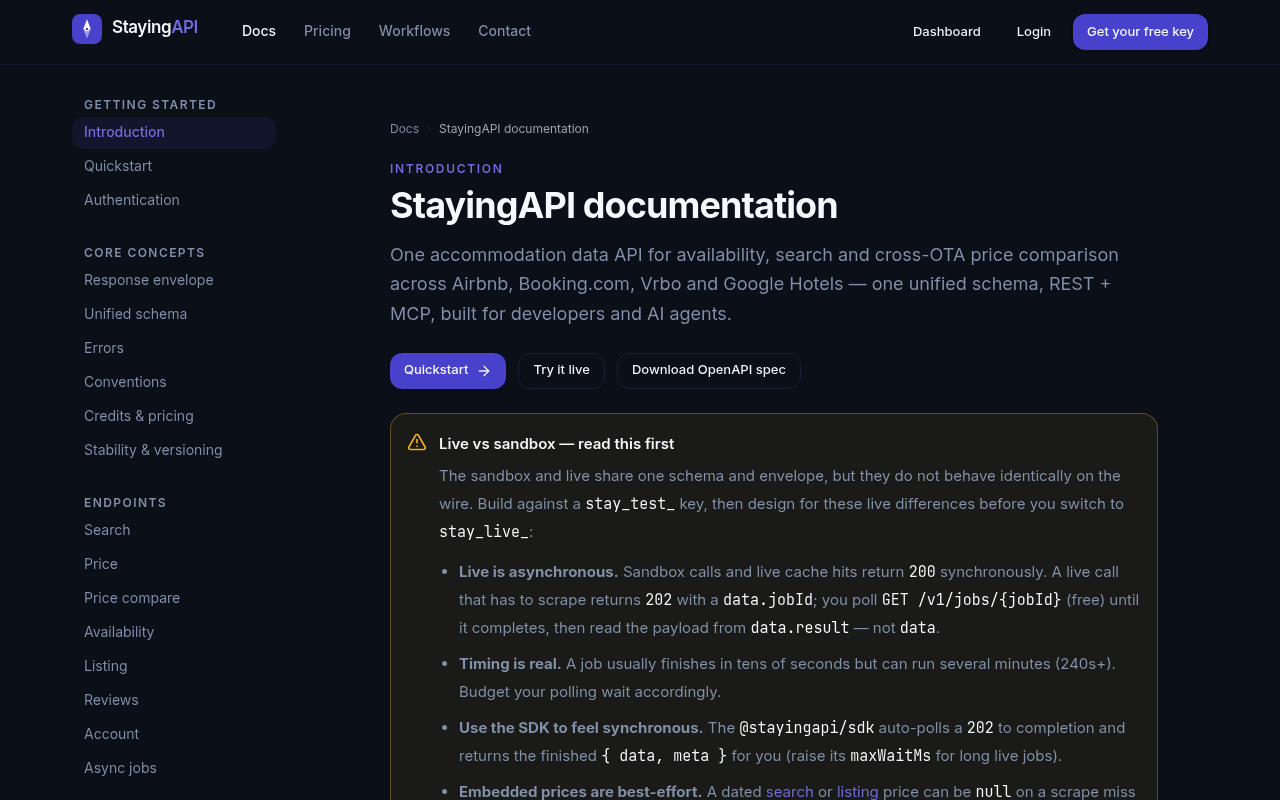Click the StayingAPI brand name text
The height and width of the screenshot is (800, 1280).
tap(155, 27)
